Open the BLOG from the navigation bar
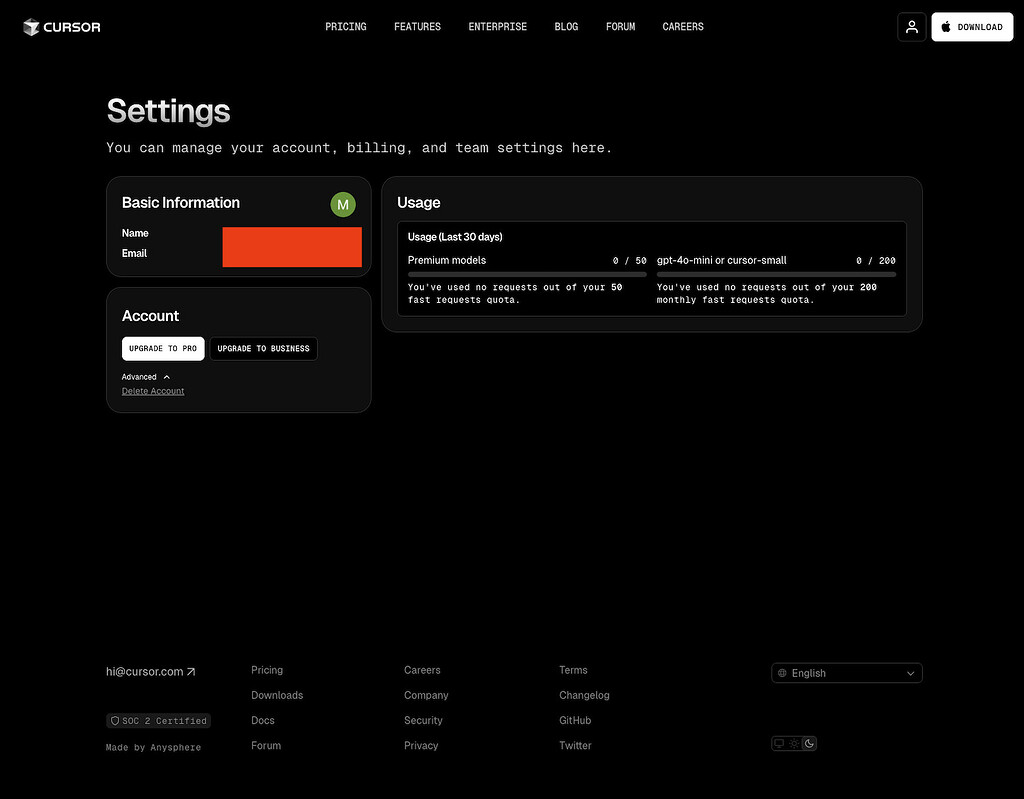The width and height of the screenshot is (1024, 799). point(566,27)
